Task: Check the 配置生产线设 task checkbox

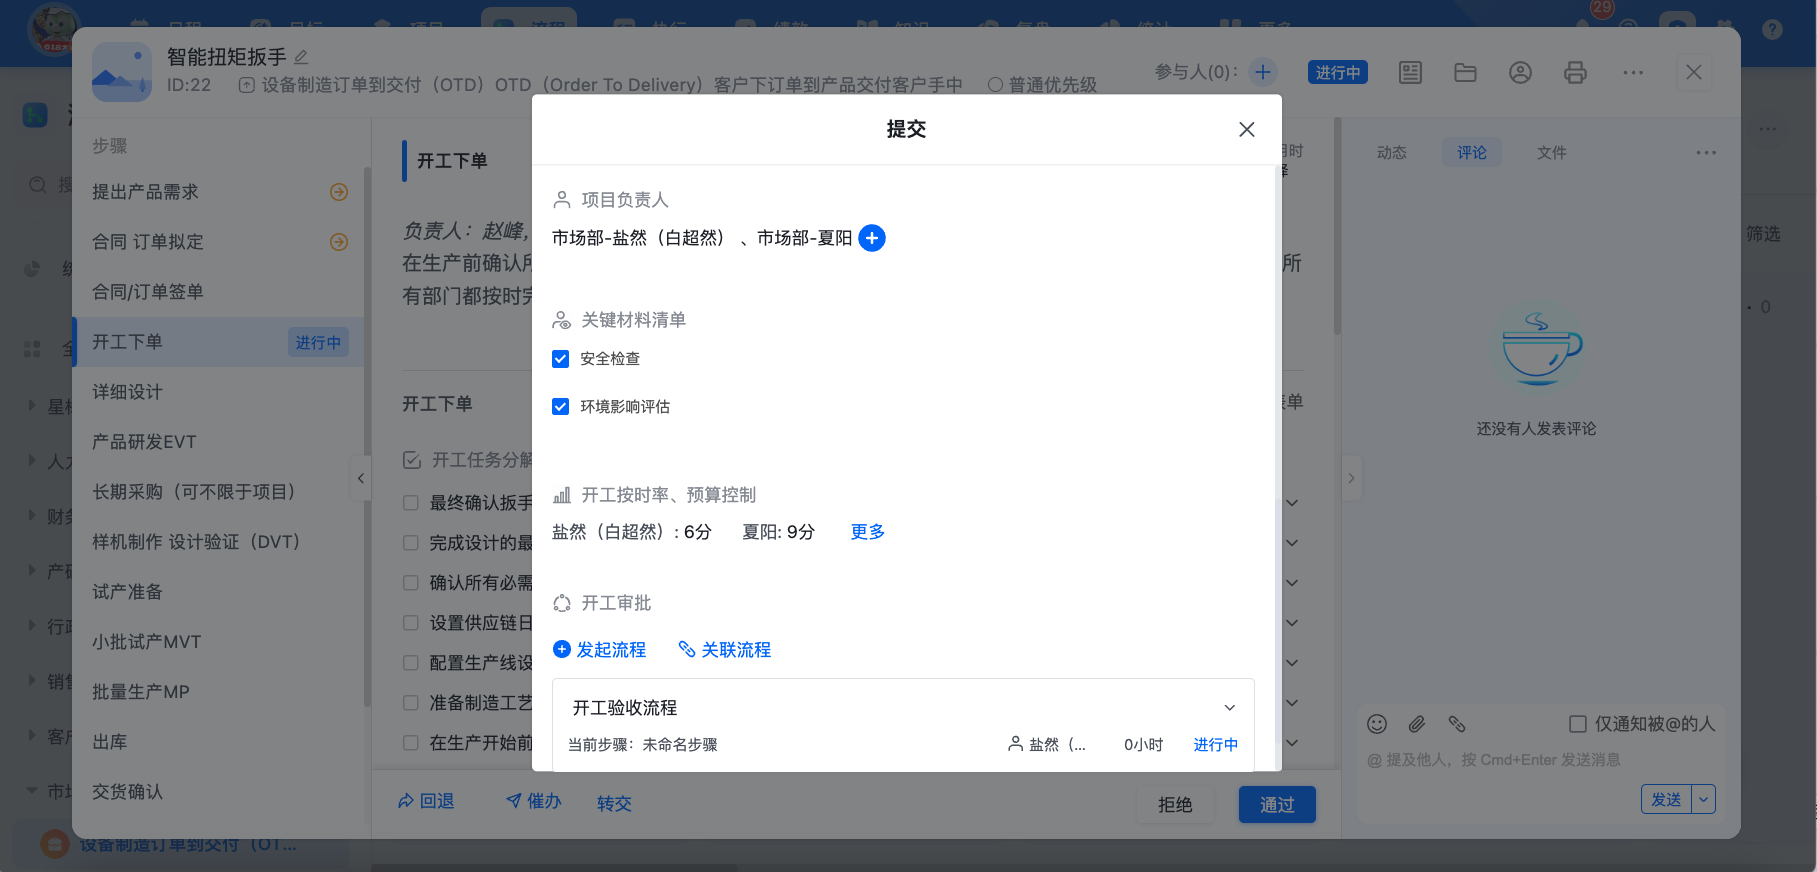Action: pos(411,663)
